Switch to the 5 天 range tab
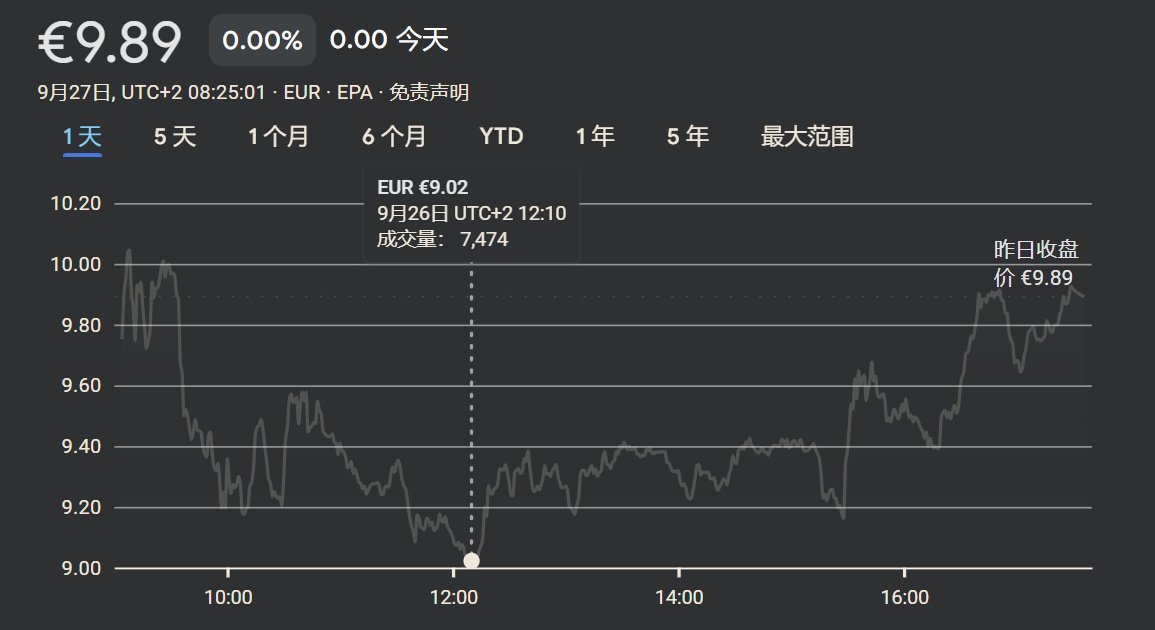Viewport: 1155px width, 630px height. point(175,137)
